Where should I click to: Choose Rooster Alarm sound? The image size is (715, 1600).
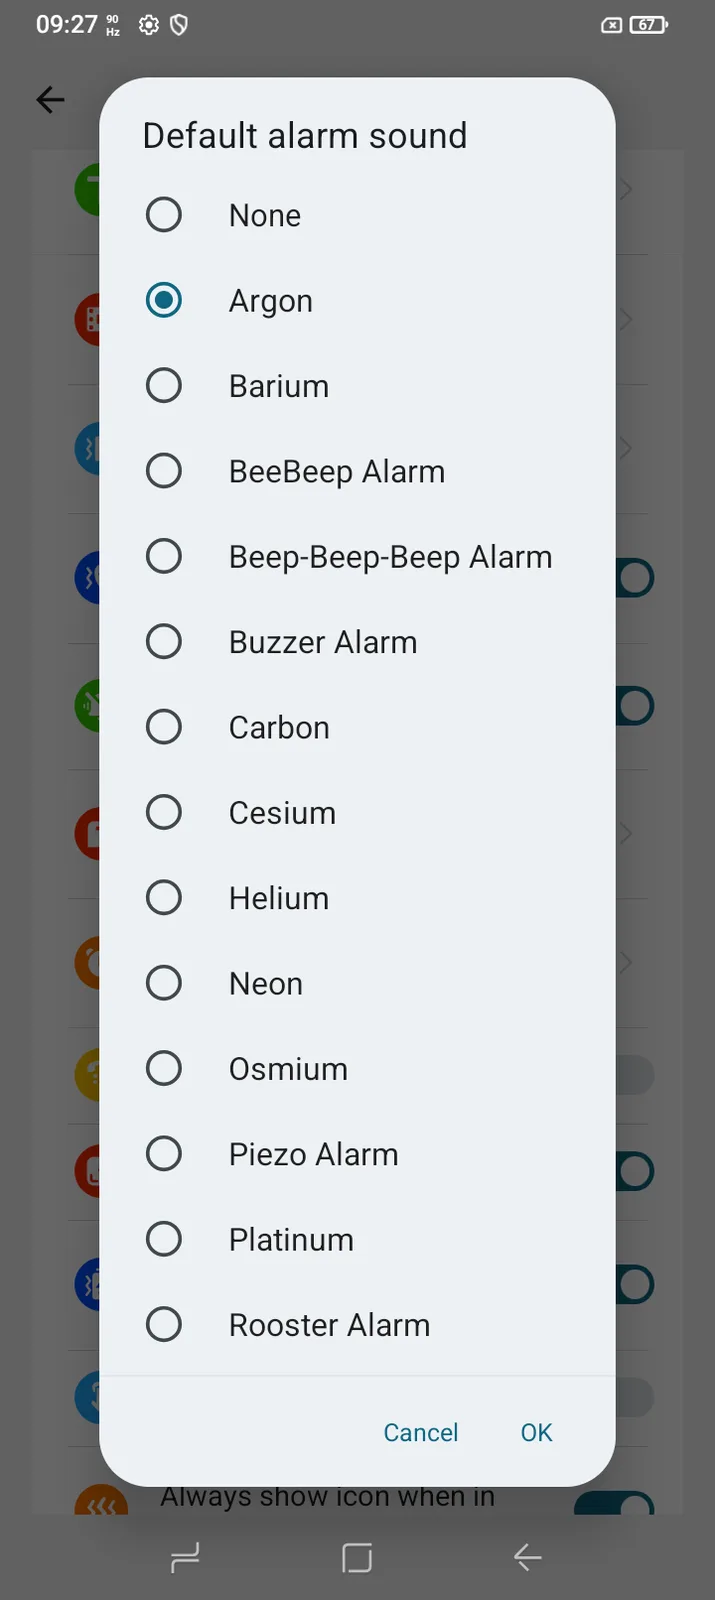click(164, 1324)
